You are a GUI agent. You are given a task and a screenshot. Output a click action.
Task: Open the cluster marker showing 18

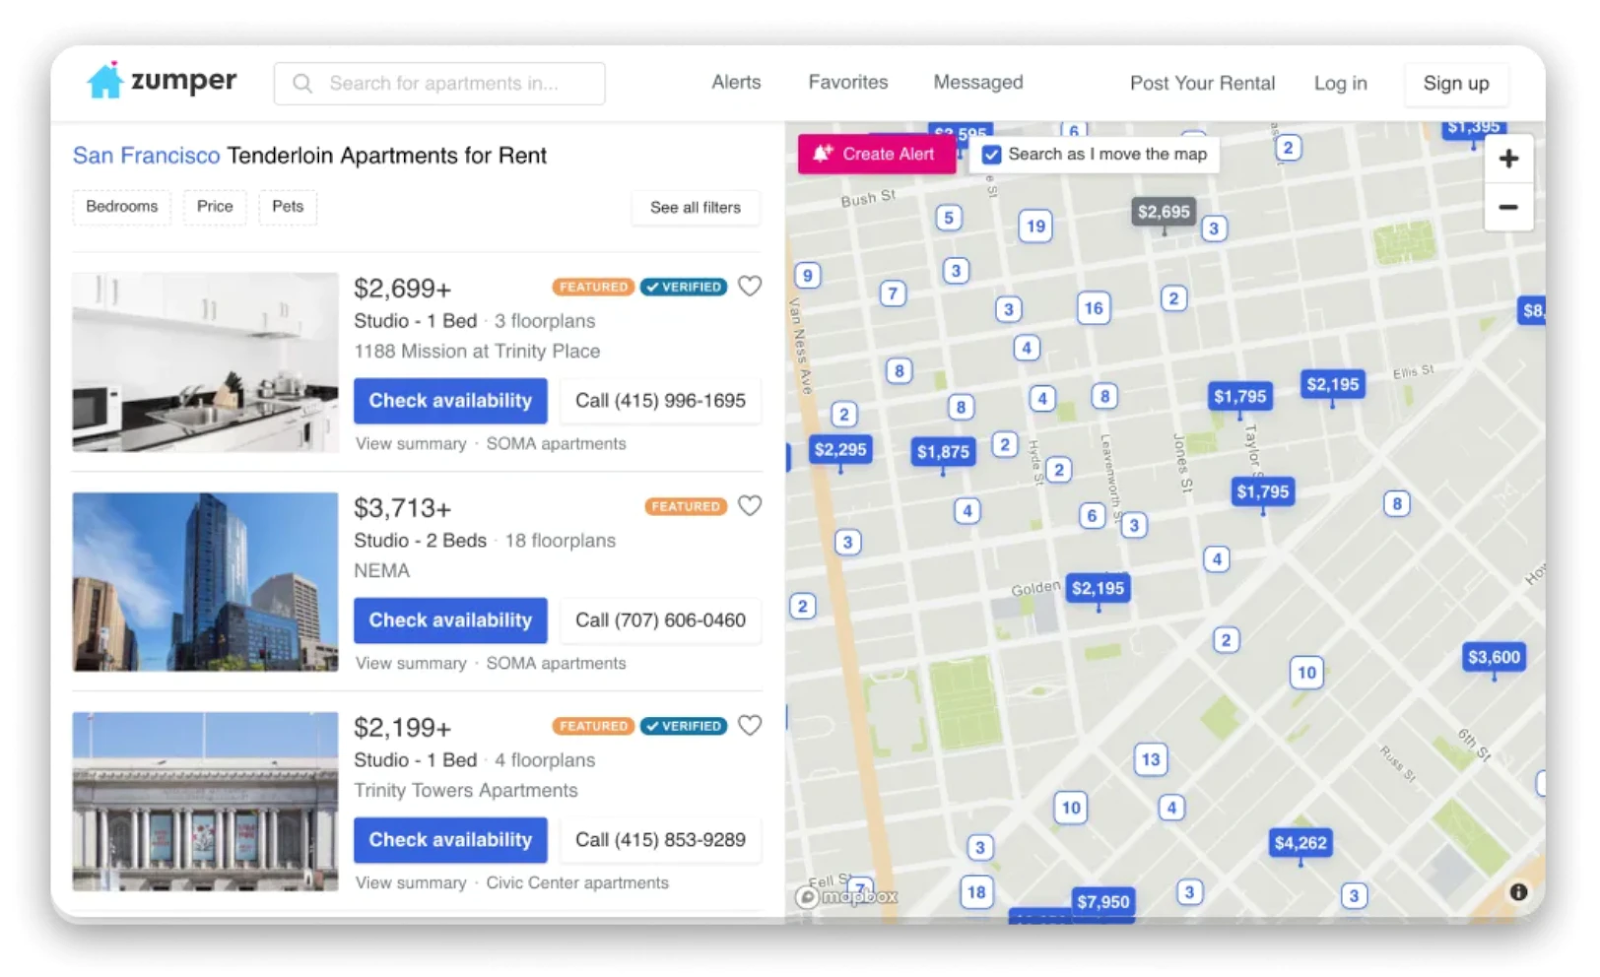pyautogui.click(x=976, y=892)
